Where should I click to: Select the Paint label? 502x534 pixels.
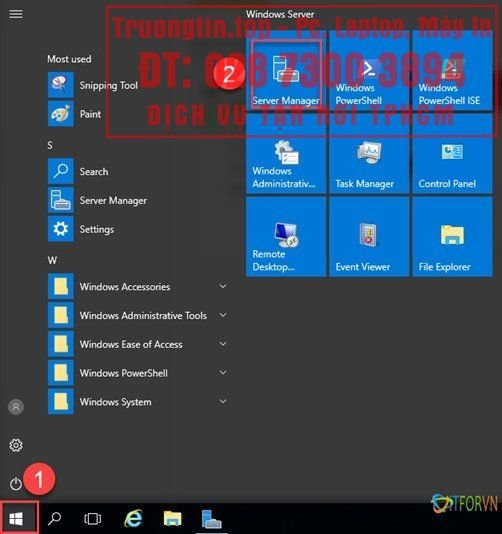[90, 114]
